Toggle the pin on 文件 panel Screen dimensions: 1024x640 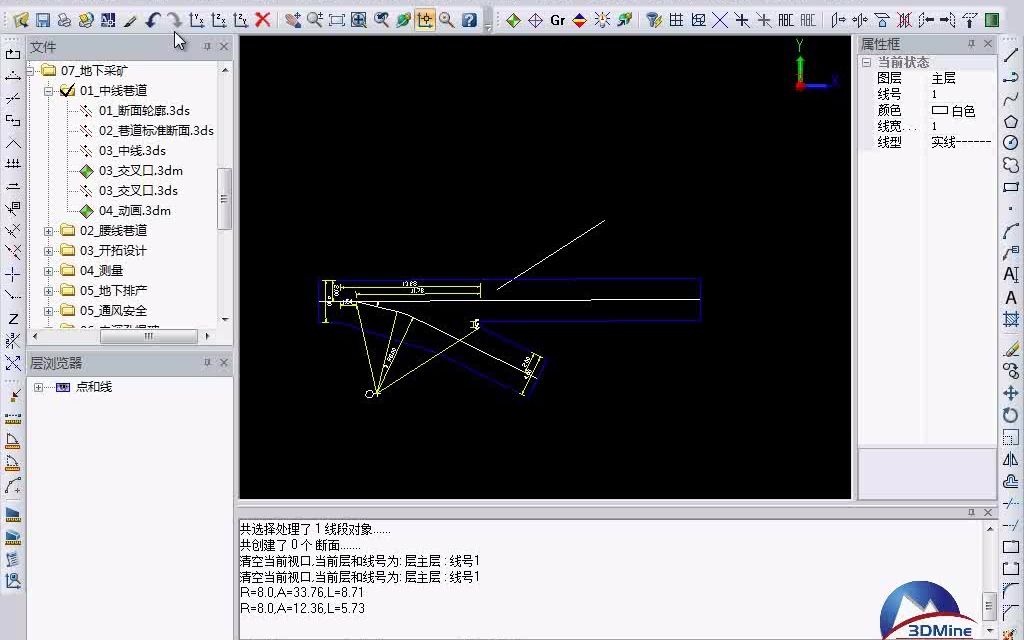click(x=209, y=45)
